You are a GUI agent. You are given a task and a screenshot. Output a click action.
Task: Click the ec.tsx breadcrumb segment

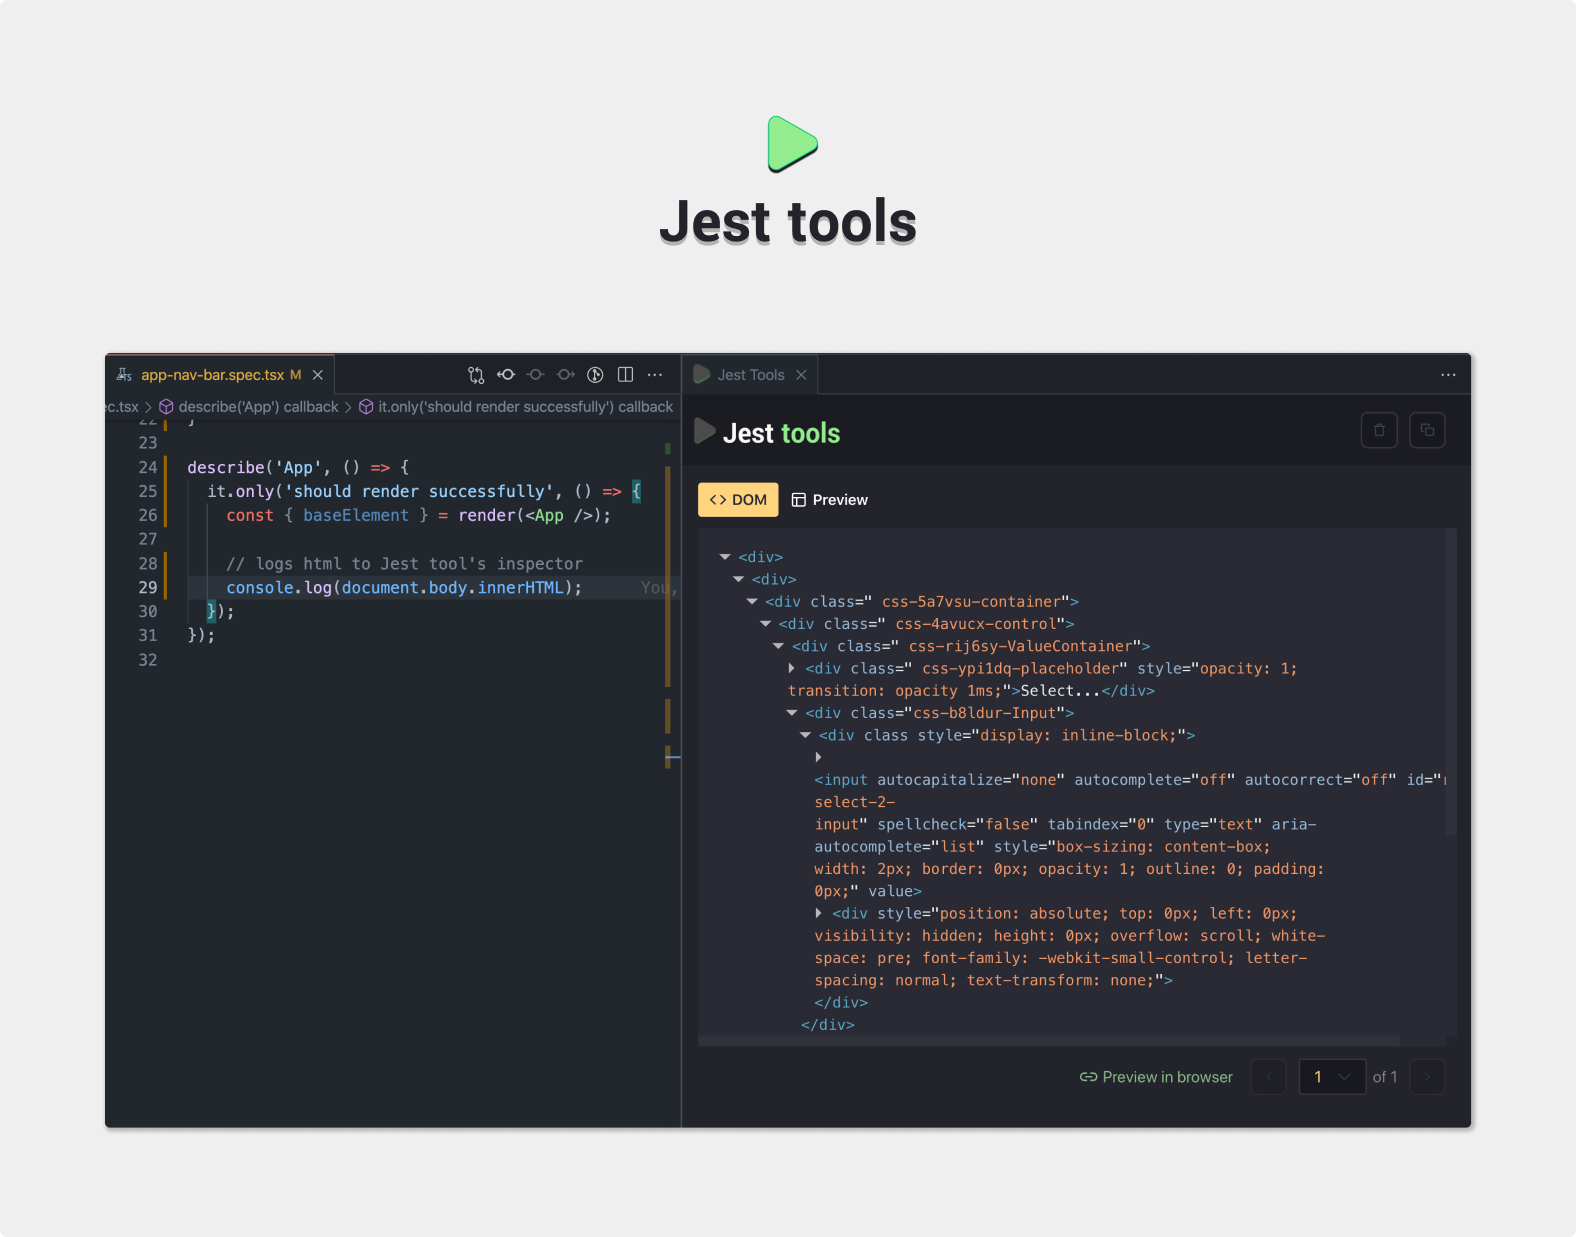point(122,407)
